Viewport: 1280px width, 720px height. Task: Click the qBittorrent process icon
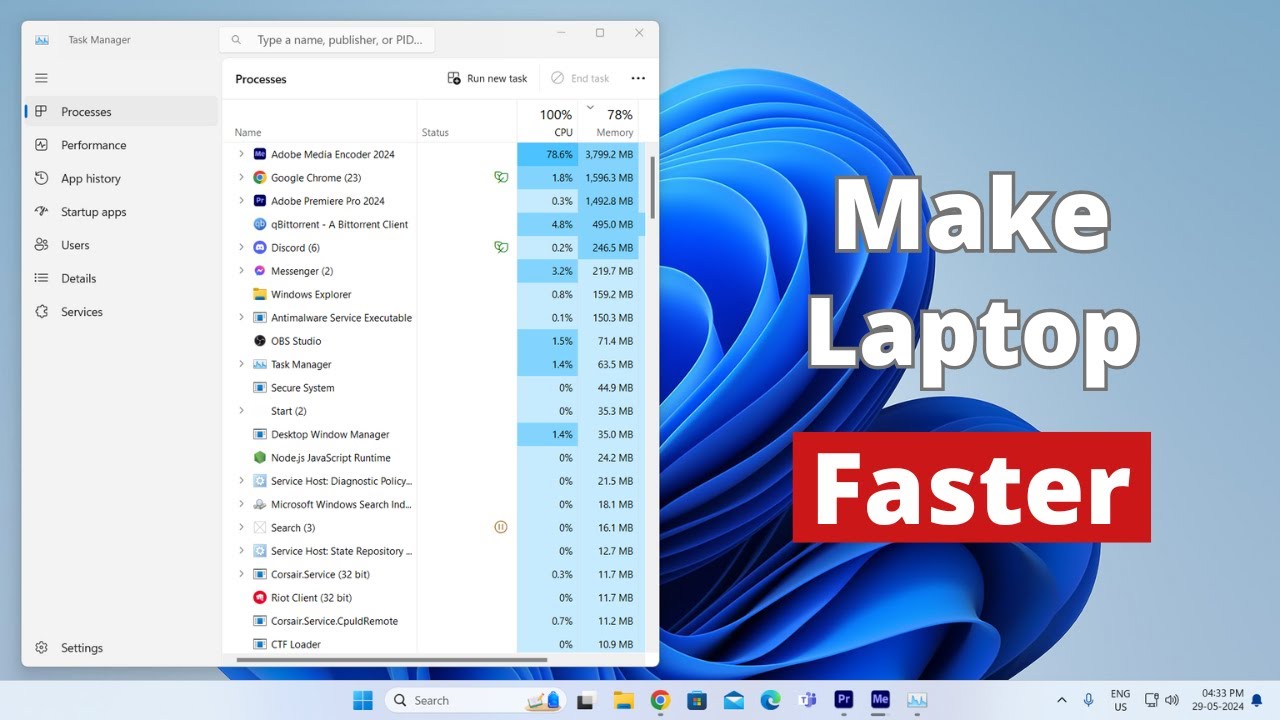(260, 224)
